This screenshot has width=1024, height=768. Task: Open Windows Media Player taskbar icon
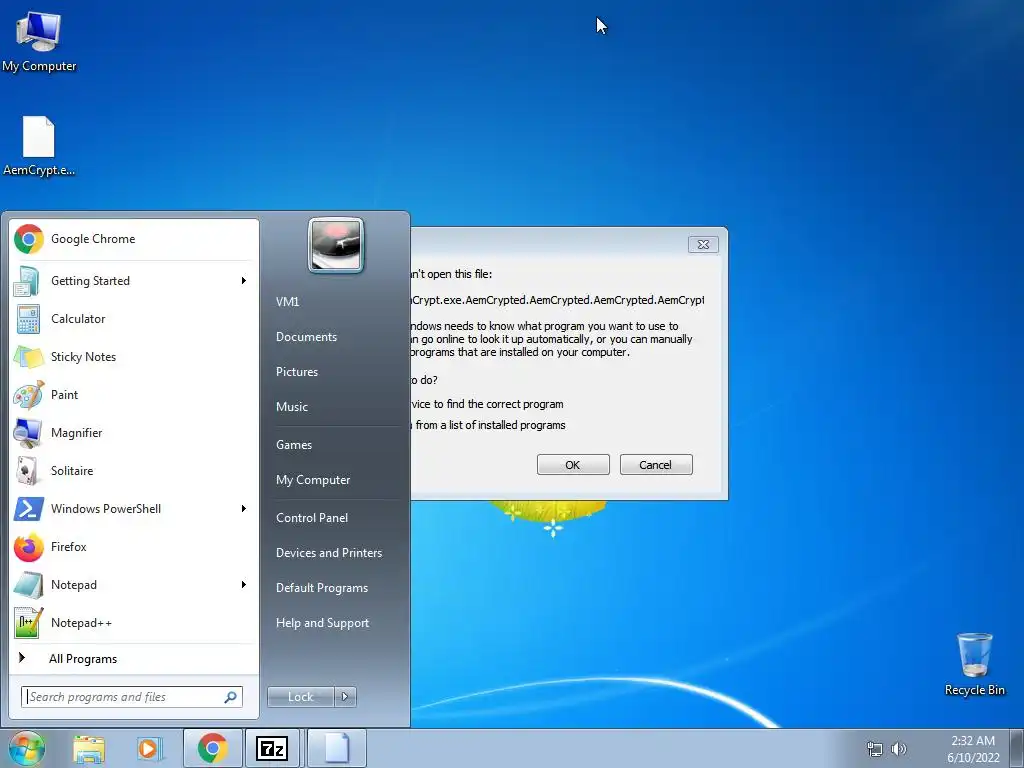[x=150, y=748]
